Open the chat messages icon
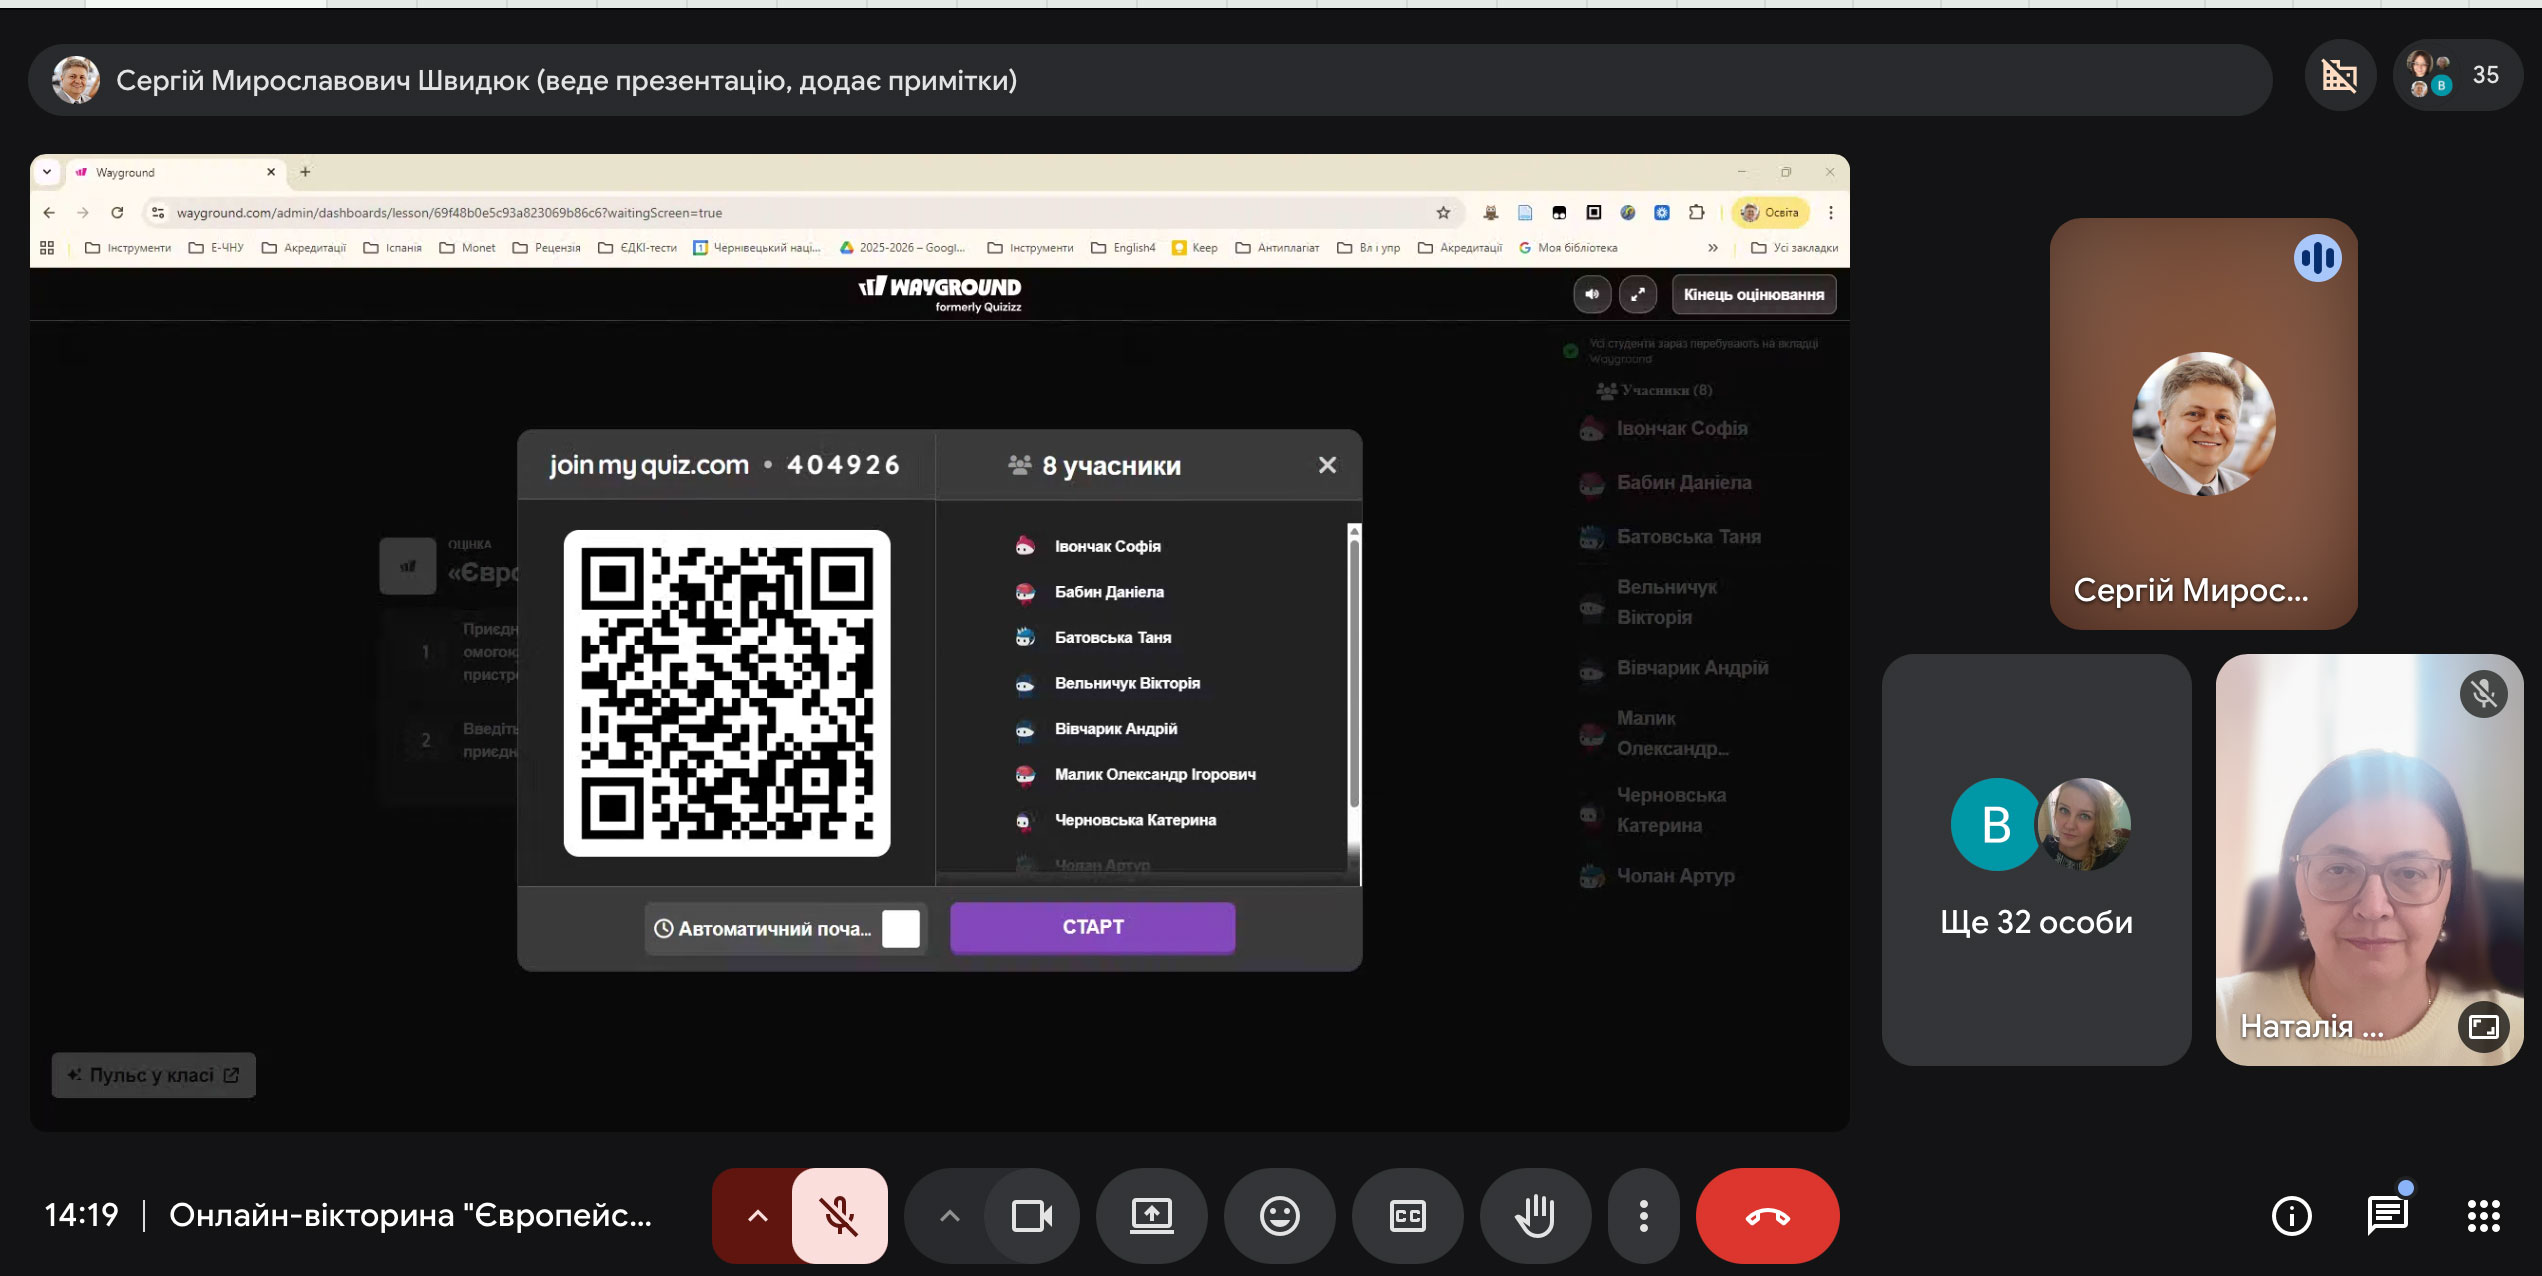Screen dimensions: 2542x1276 pyautogui.click(x=2387, y=1216)
